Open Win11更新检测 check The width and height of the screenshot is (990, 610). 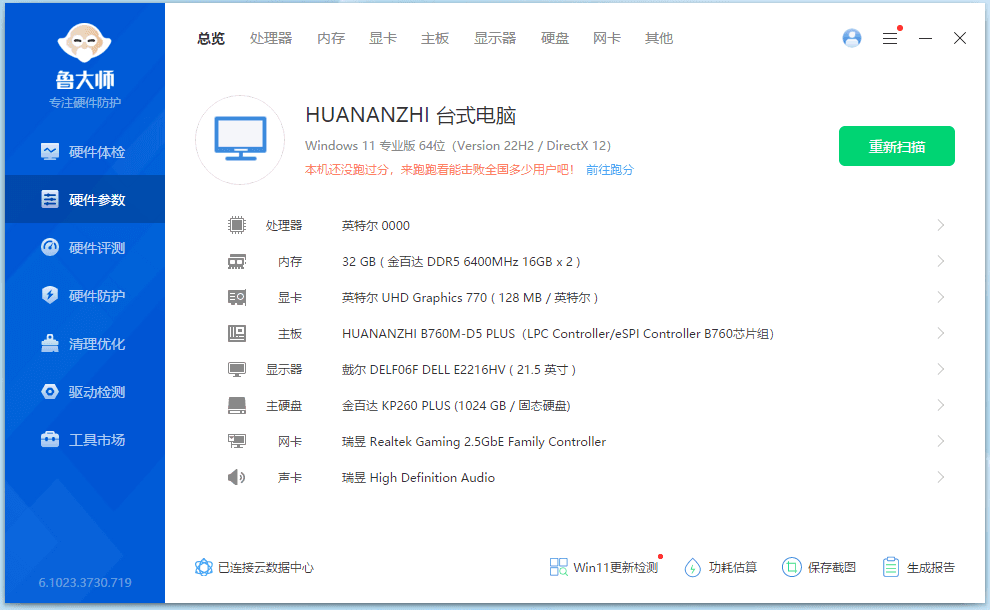pyautogui.click(x=604, y=567)
